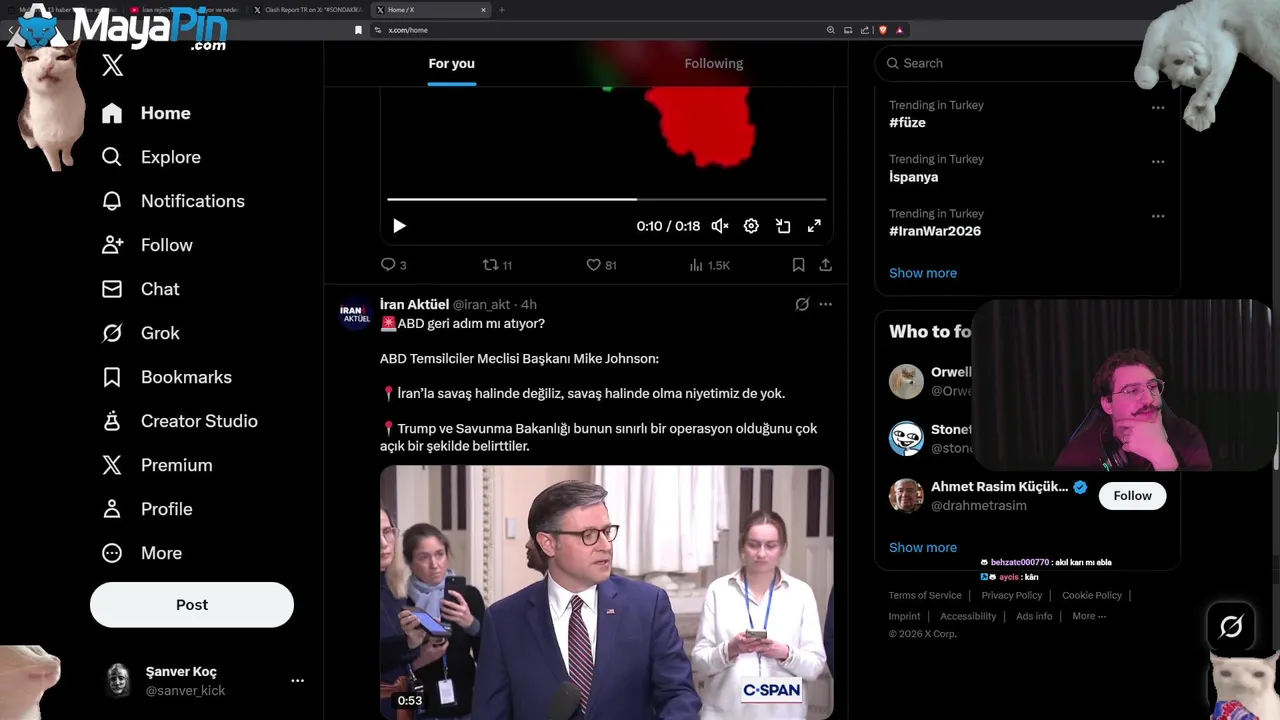Open a new browser tab
1280x720 pixels.
[x=502, y=10]
